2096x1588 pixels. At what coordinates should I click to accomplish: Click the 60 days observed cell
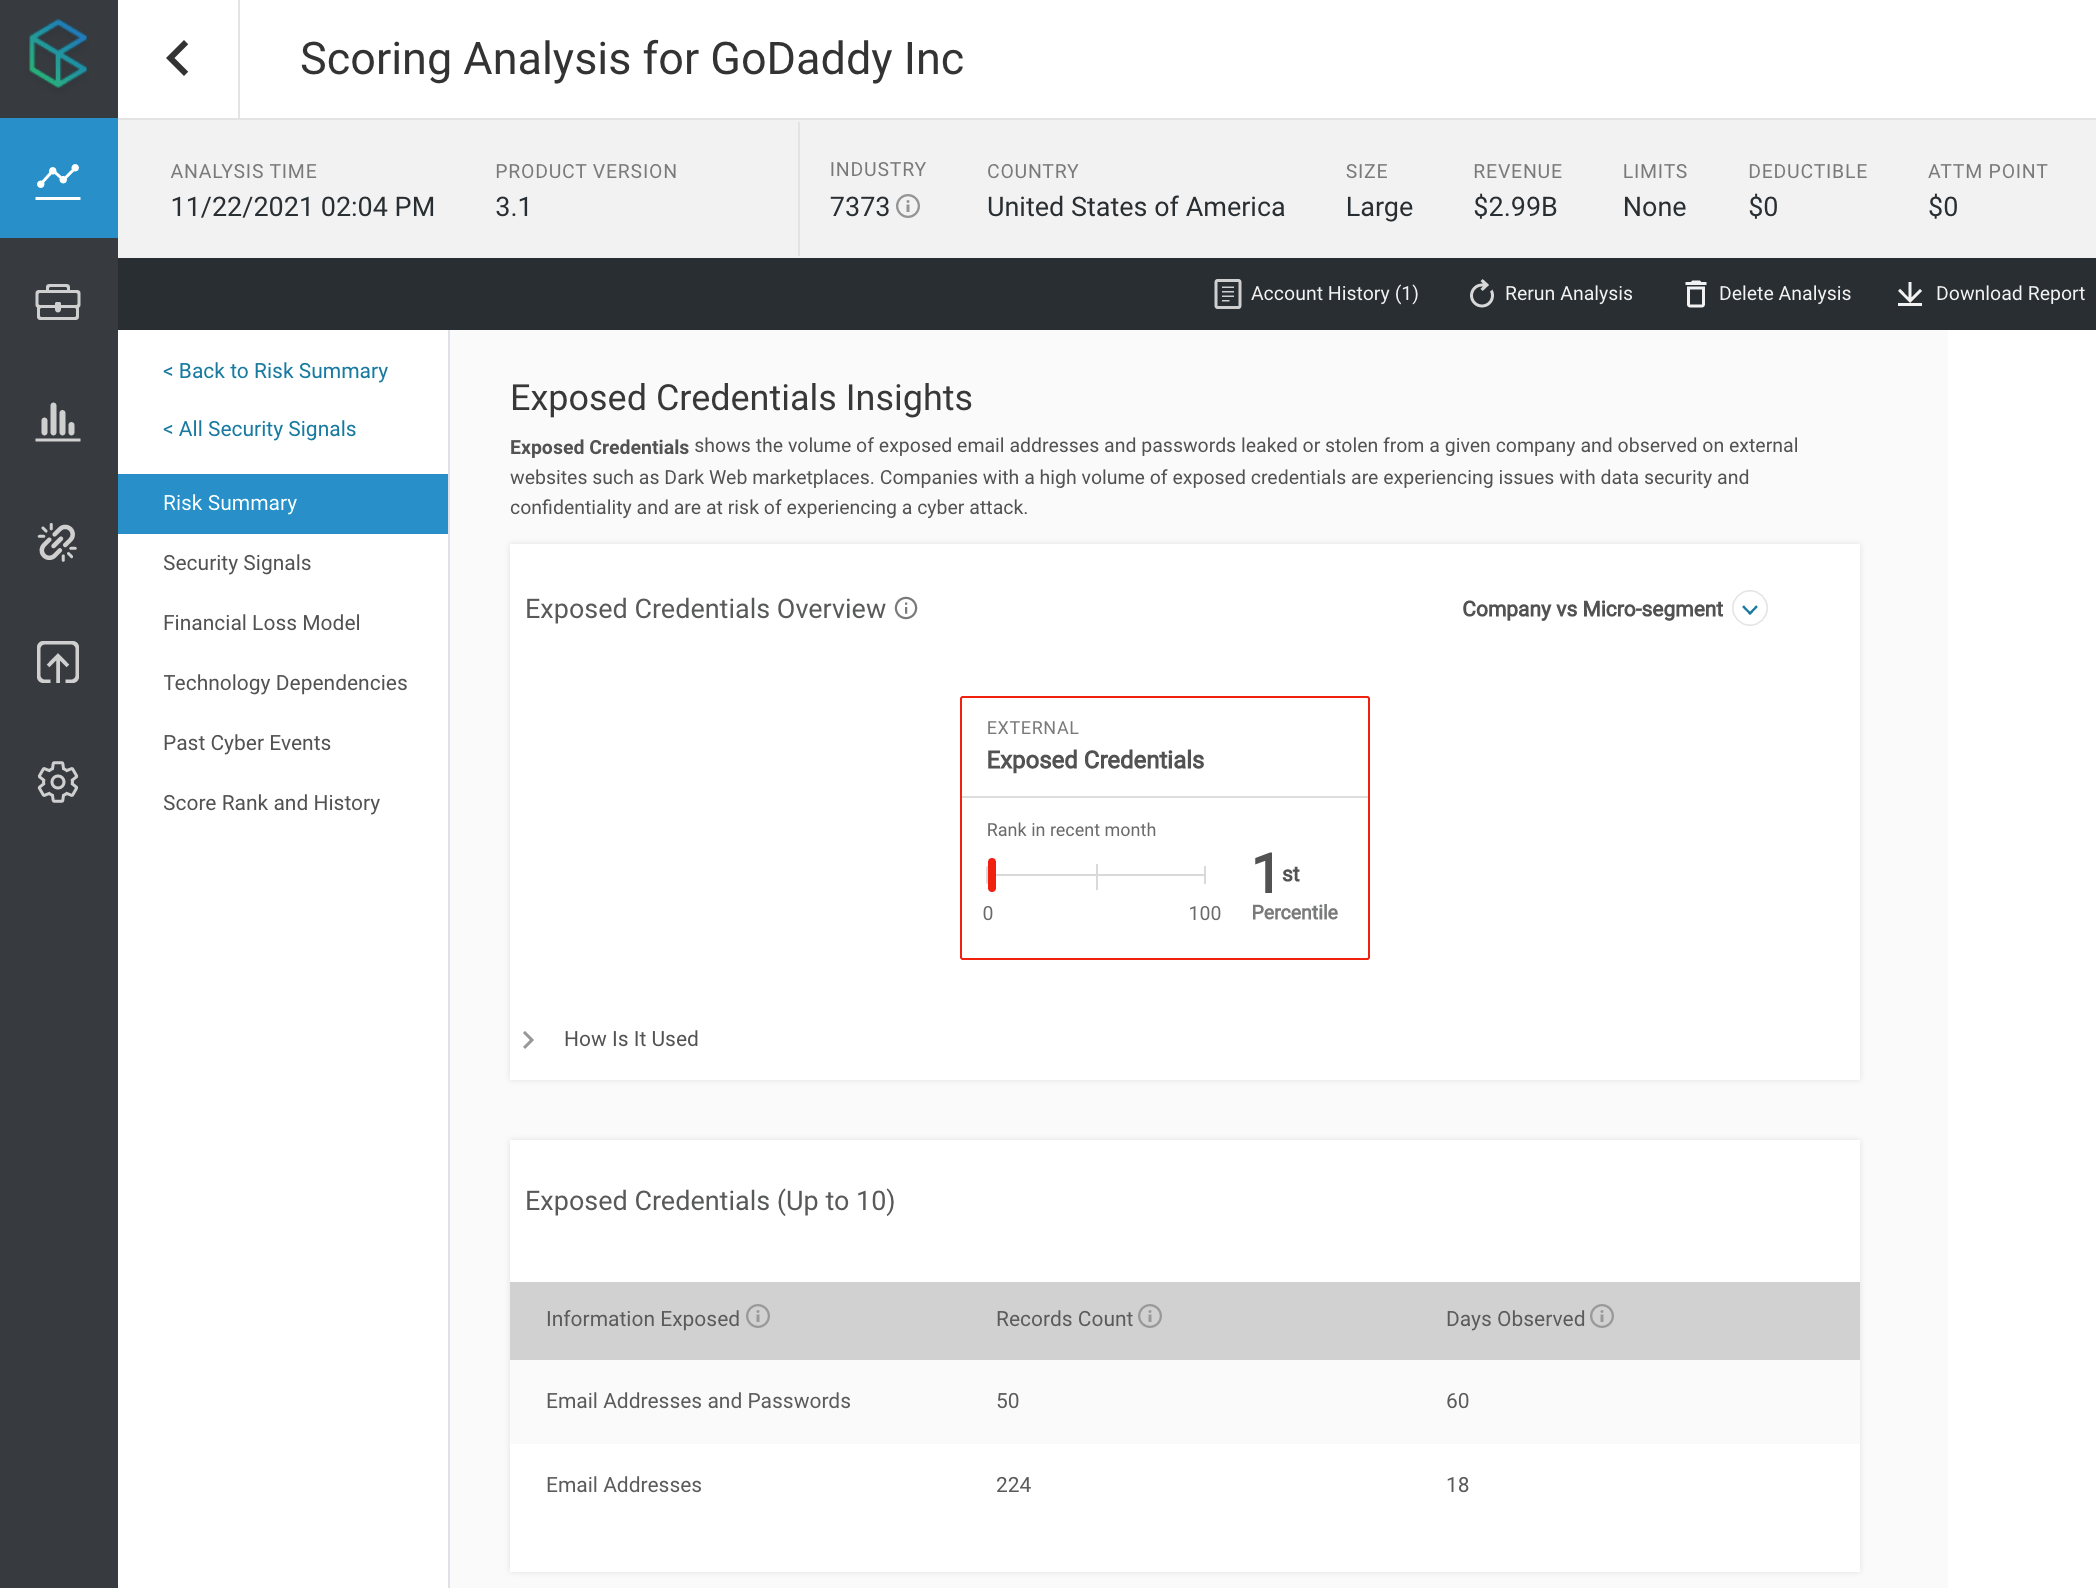pos(1457,1401)
